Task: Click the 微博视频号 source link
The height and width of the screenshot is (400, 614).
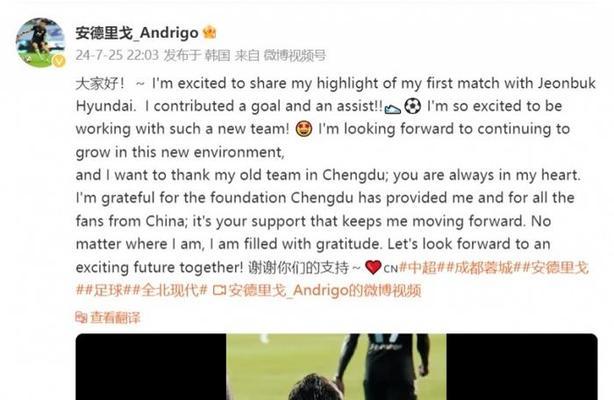Action: (294, 55)
